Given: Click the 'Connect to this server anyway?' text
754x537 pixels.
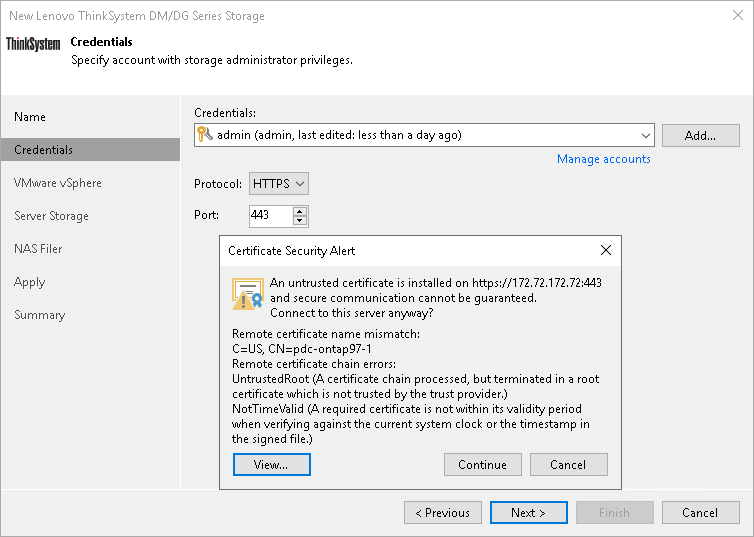Looking at the screenshot, I should [x=352, y=312].
